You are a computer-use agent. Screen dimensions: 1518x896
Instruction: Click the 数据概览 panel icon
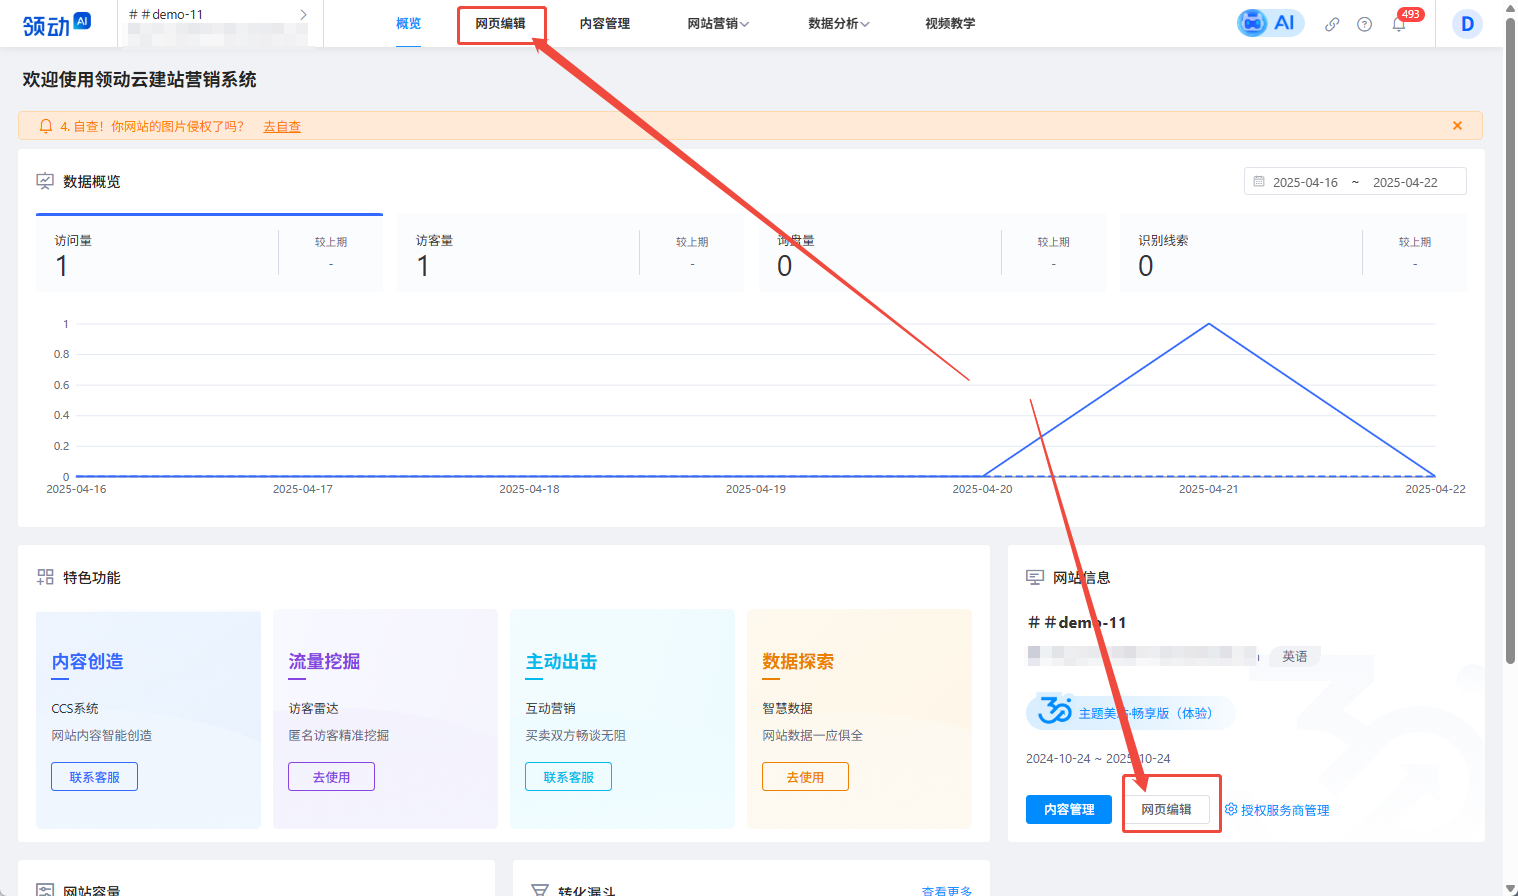[x=45, y=181]
